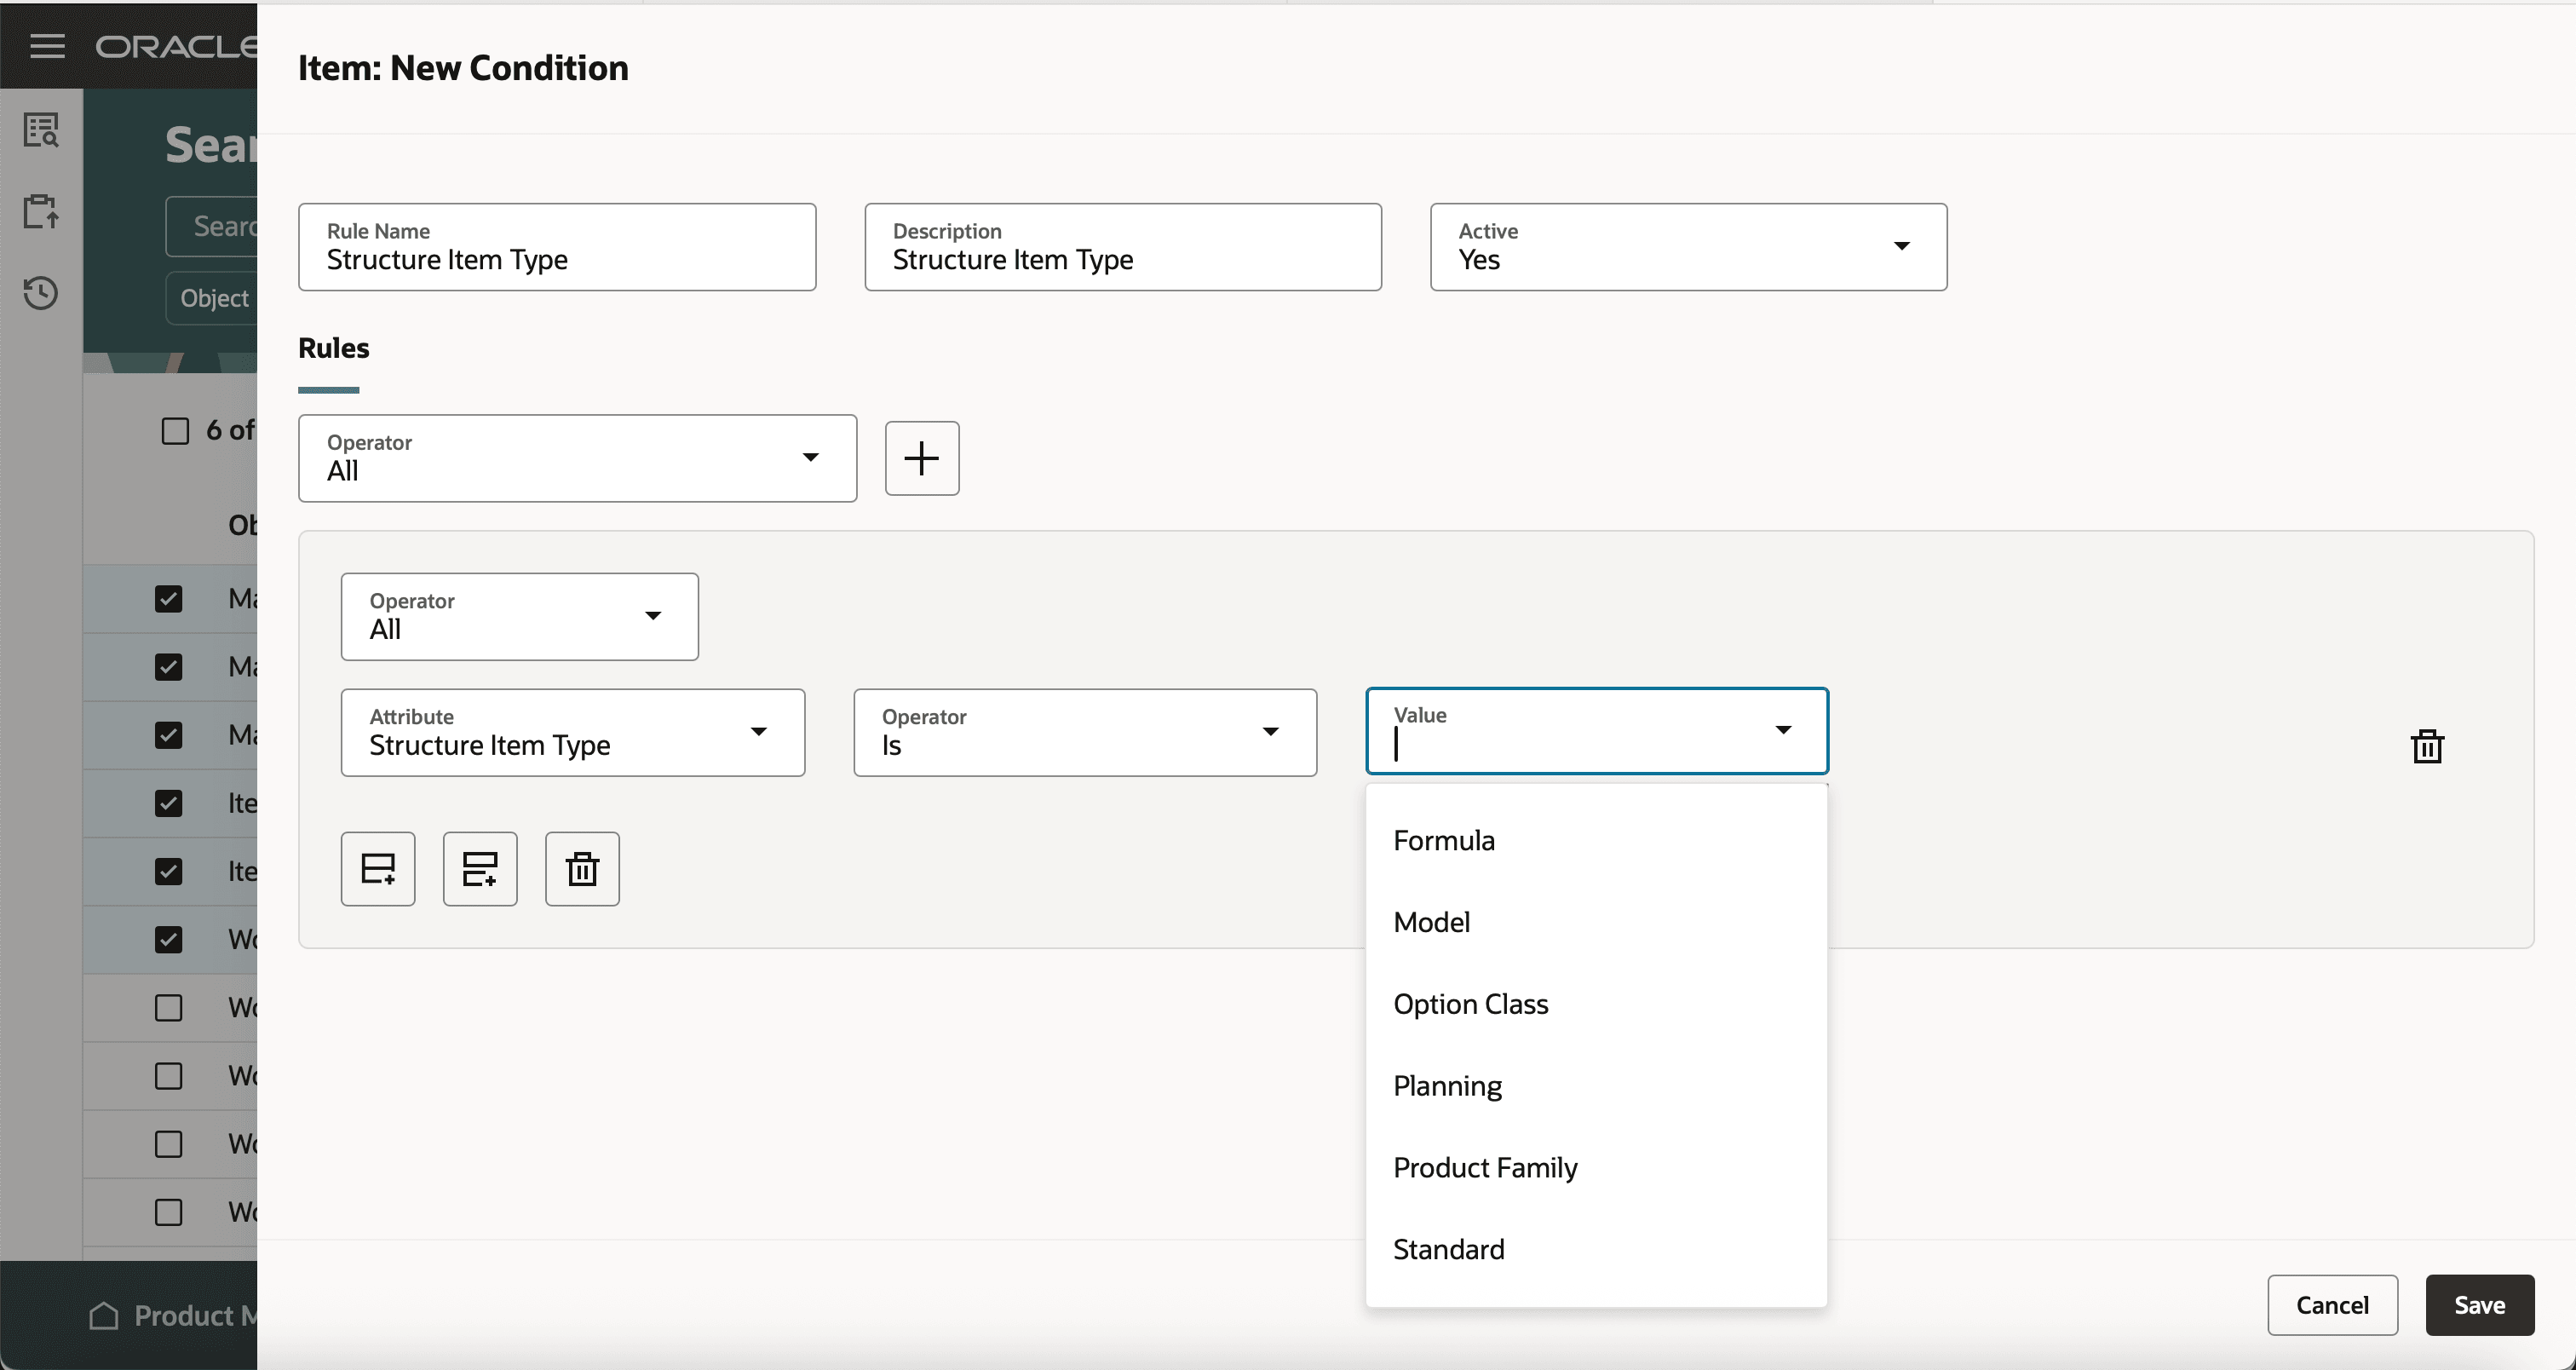The width and height of the screenshot is (2576, 1370).
Task: Select the search tasks icon in the sidebar
Action: [x=40, y=130]
